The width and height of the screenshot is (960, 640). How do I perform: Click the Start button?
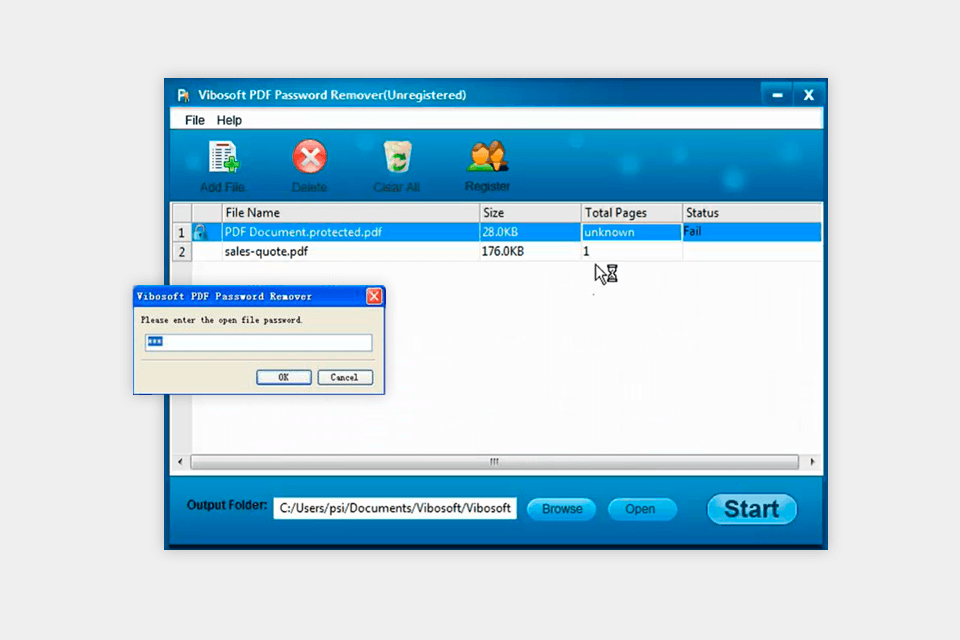click(752, 509)
